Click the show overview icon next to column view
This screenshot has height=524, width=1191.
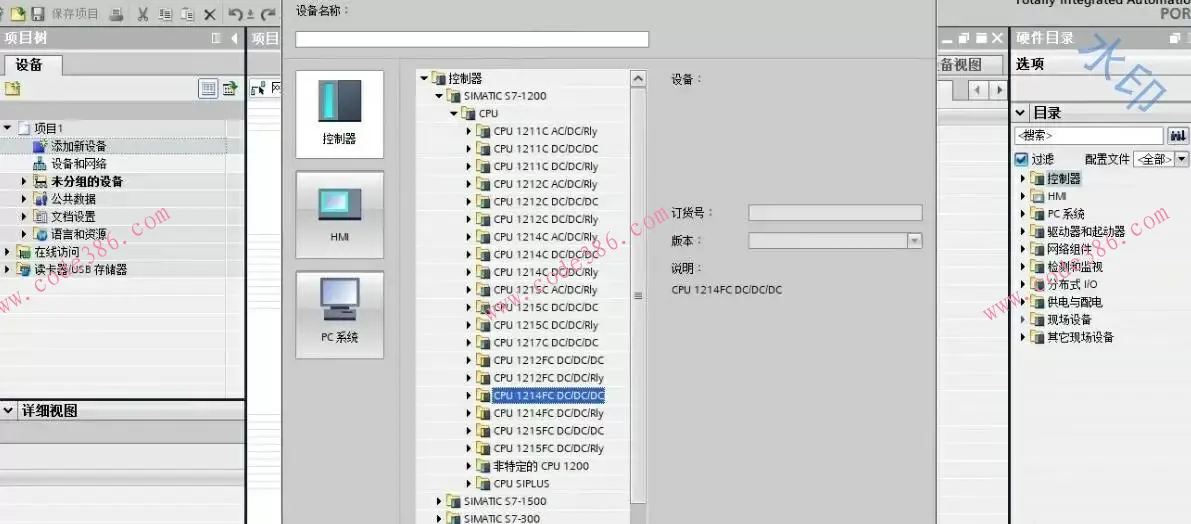(x=229, y=89)
